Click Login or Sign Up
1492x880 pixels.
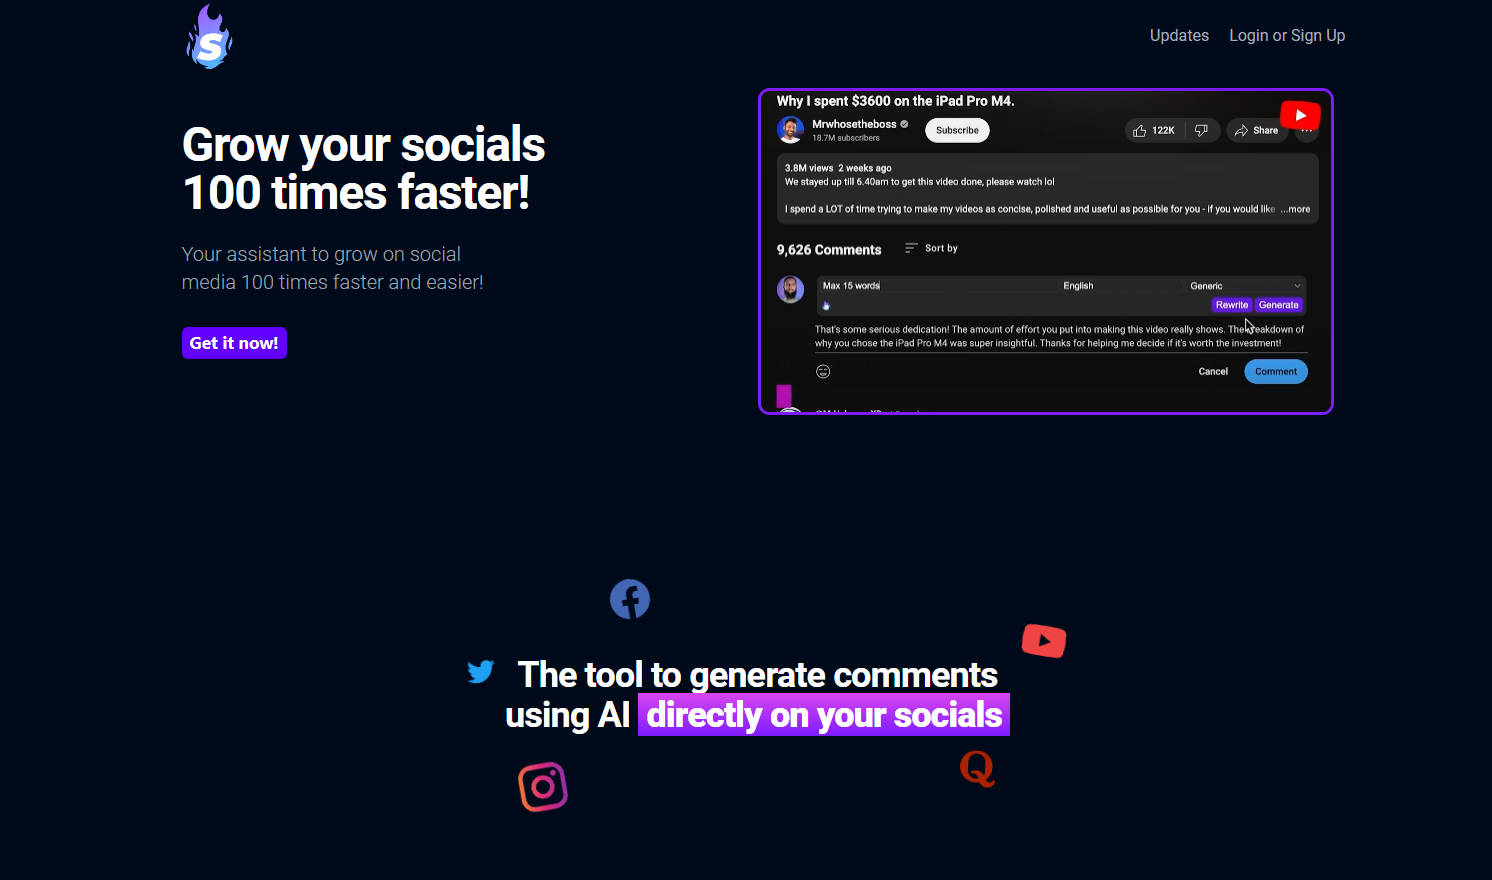tap(1287, 35)
